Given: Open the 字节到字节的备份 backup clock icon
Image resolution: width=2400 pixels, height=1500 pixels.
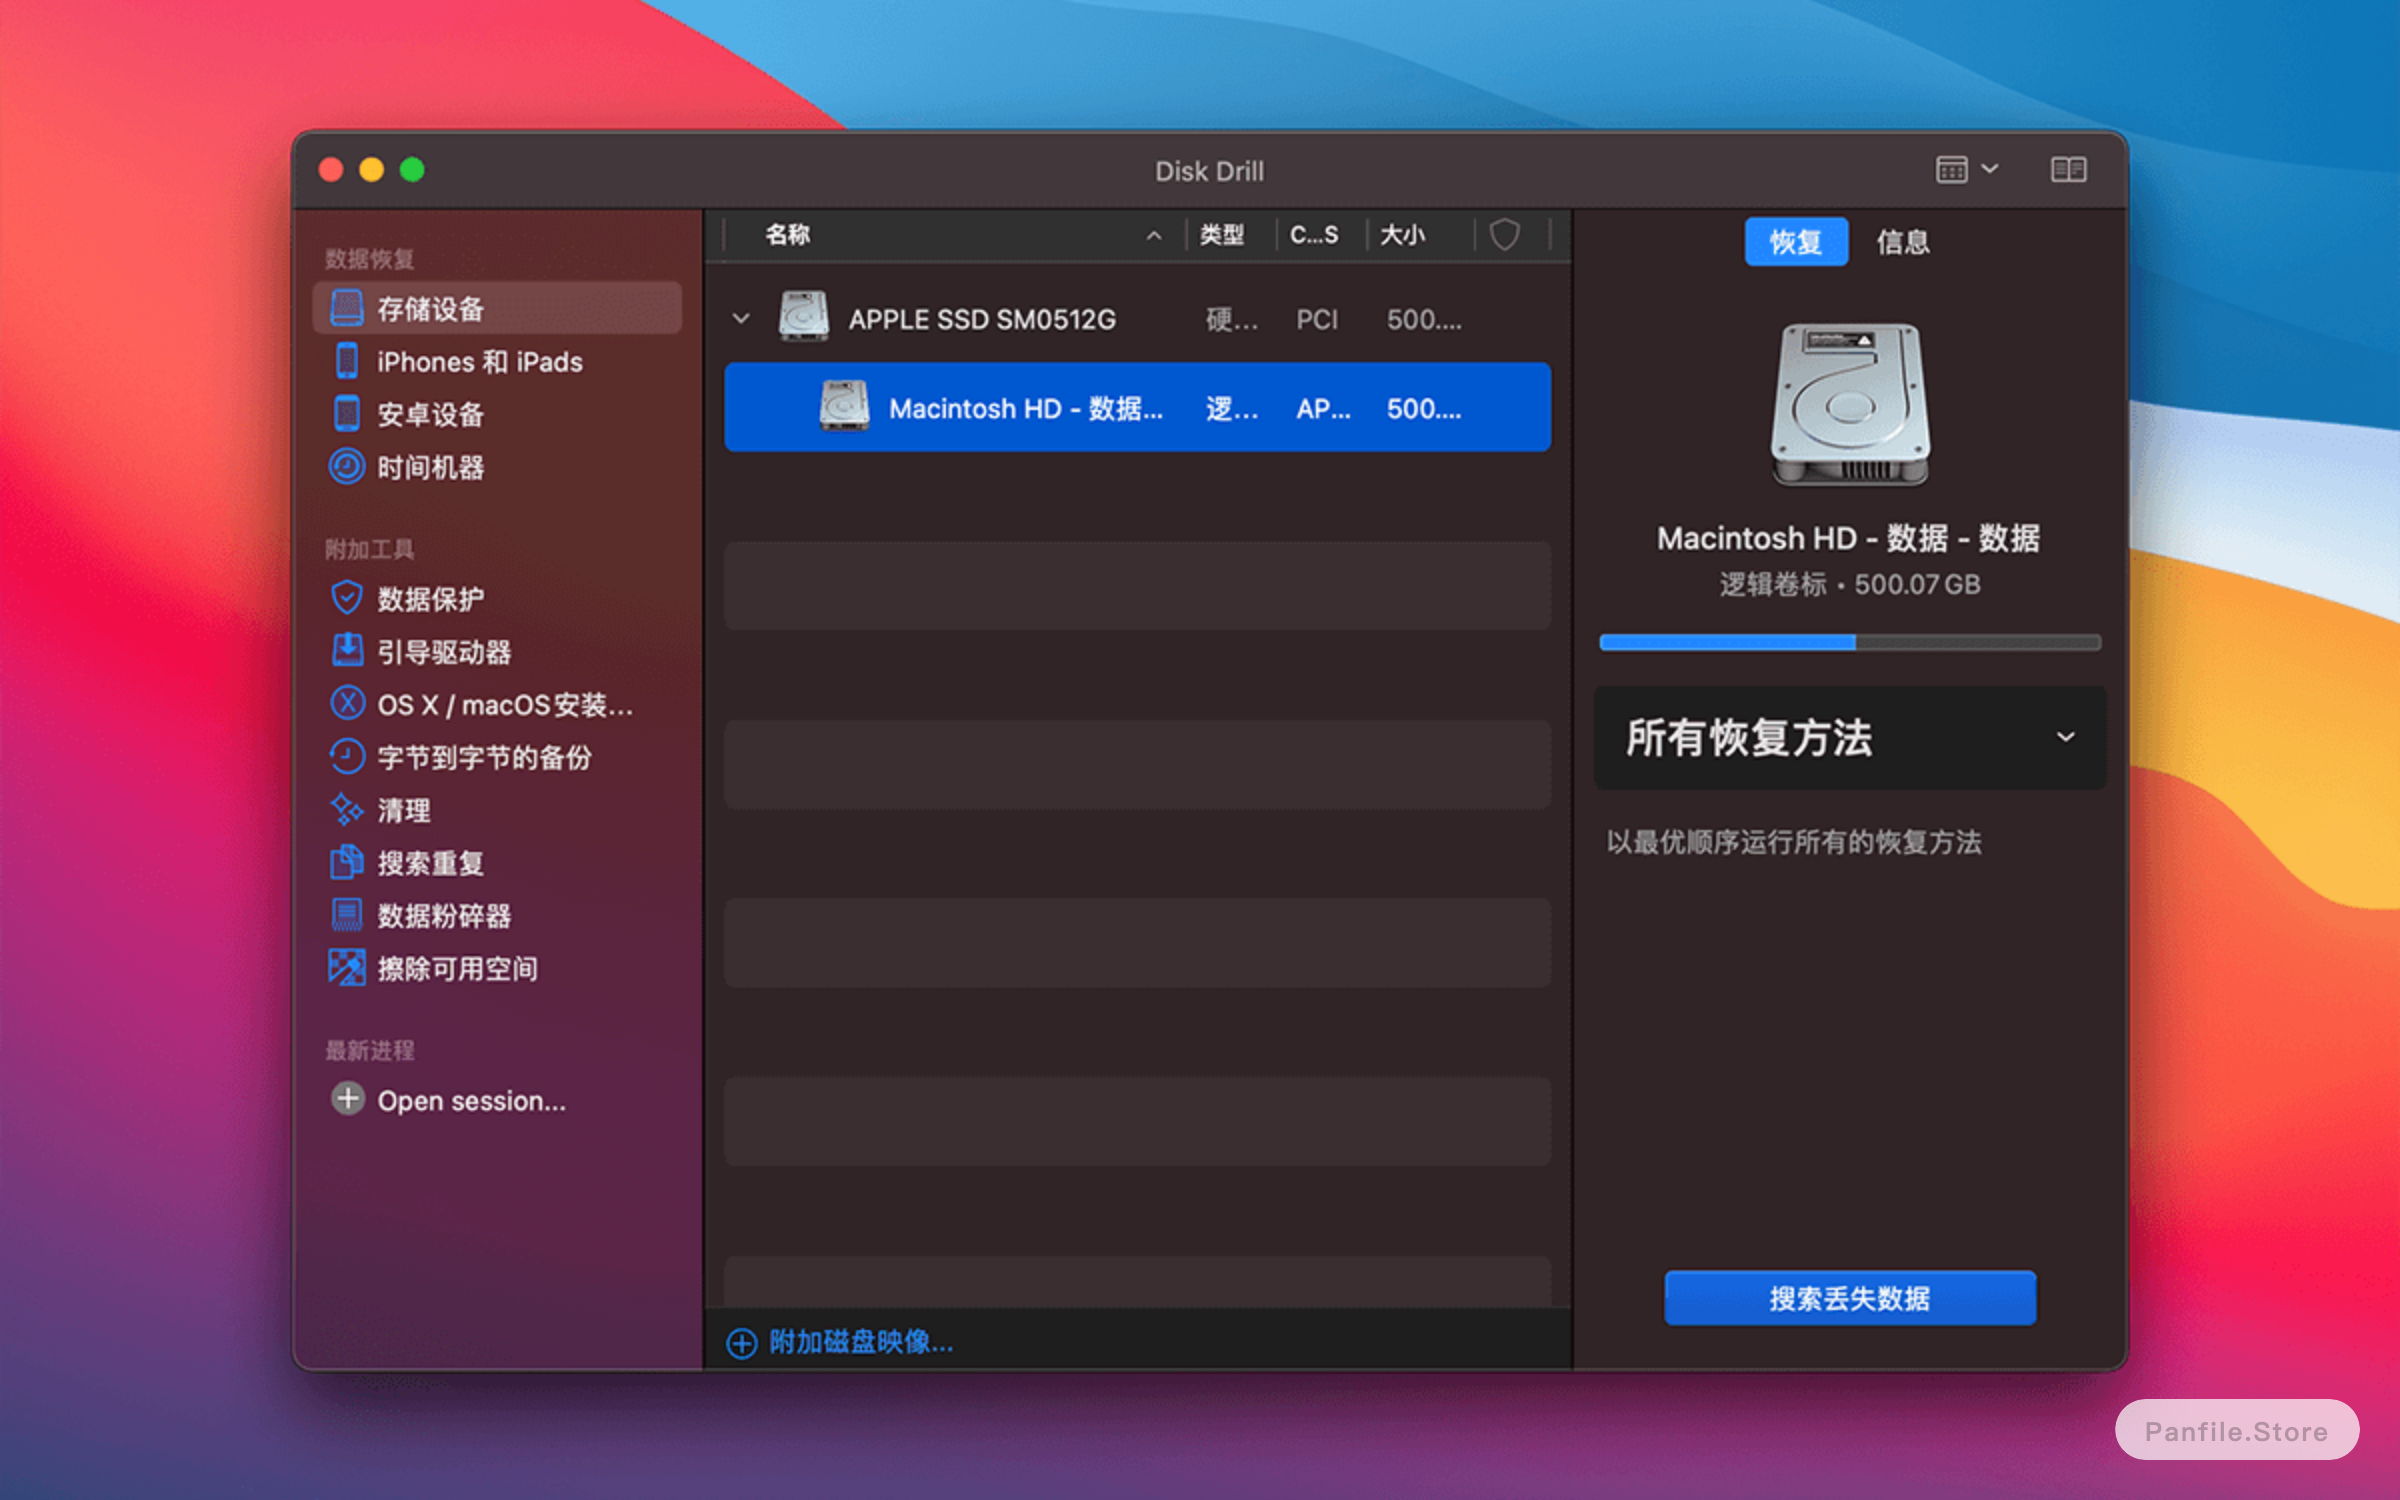Looking at the screenshot, I should point(347,757).
